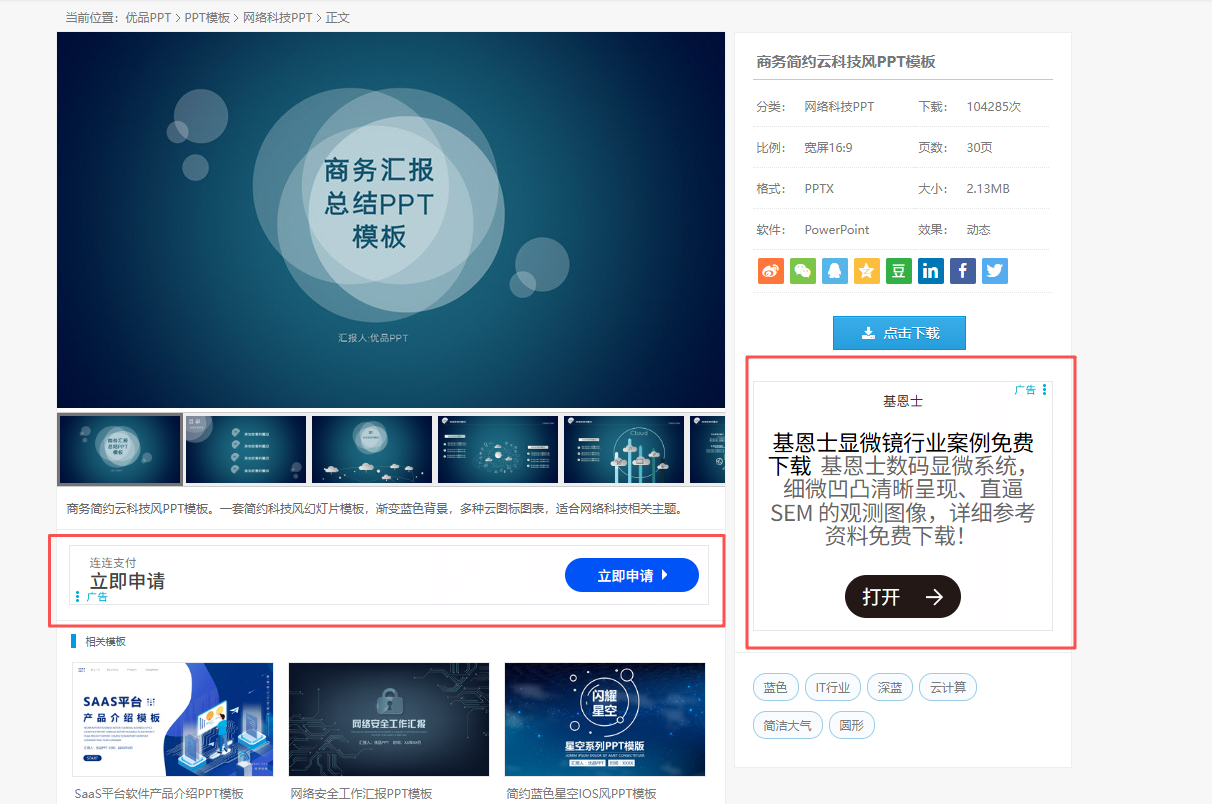Share the template via WeChat

tap(802, 270)
